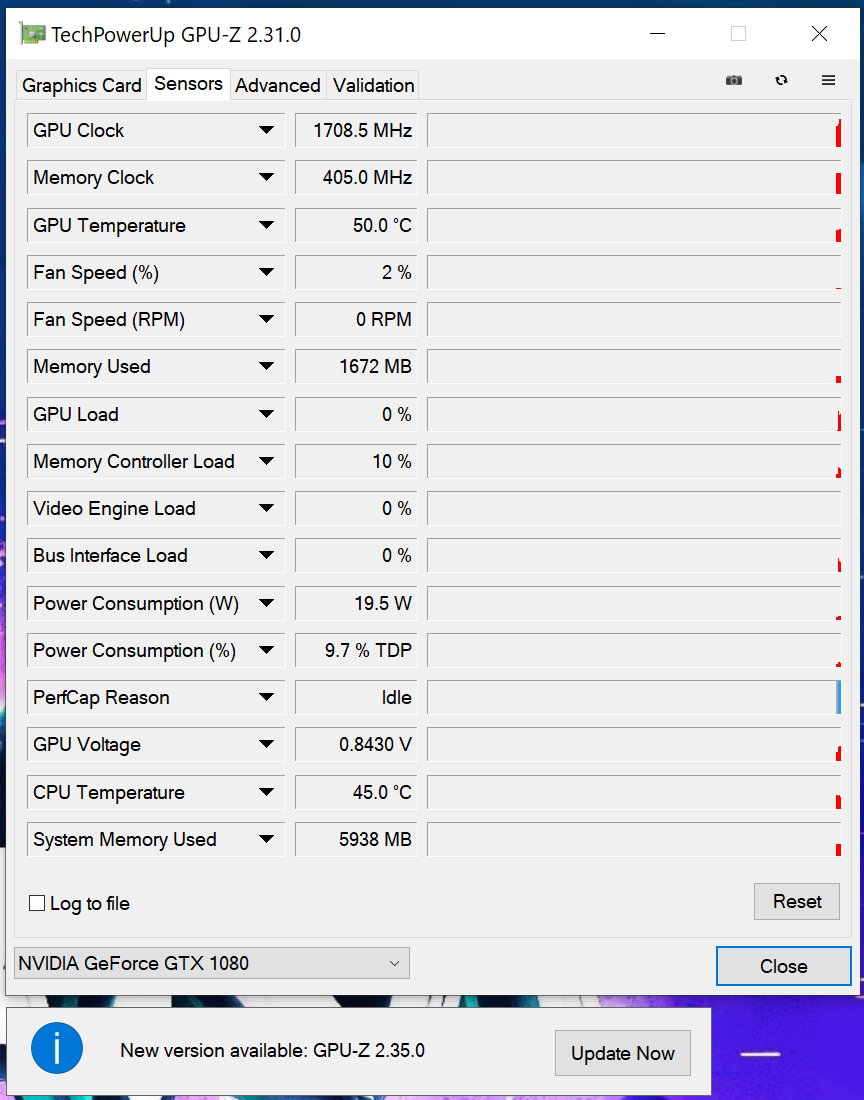Open the NVIDIA GeForce GTX 1080 selector
The height and width of the screenshot is (1100, 864).
(212, 964)
